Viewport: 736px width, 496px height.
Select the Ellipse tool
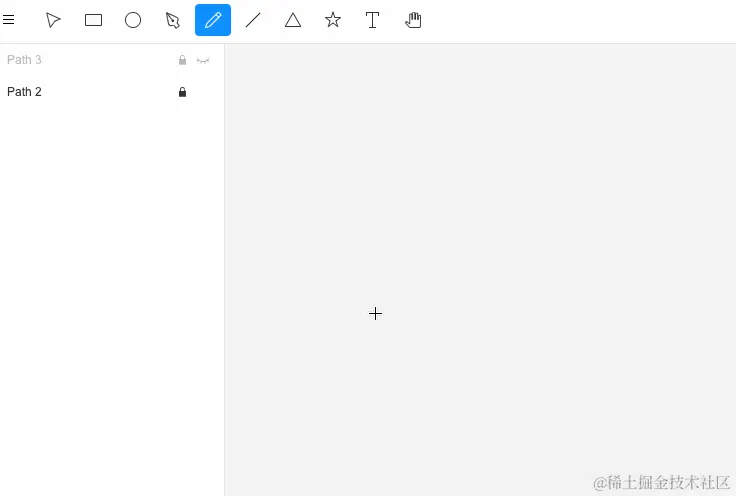coord(133,20)
